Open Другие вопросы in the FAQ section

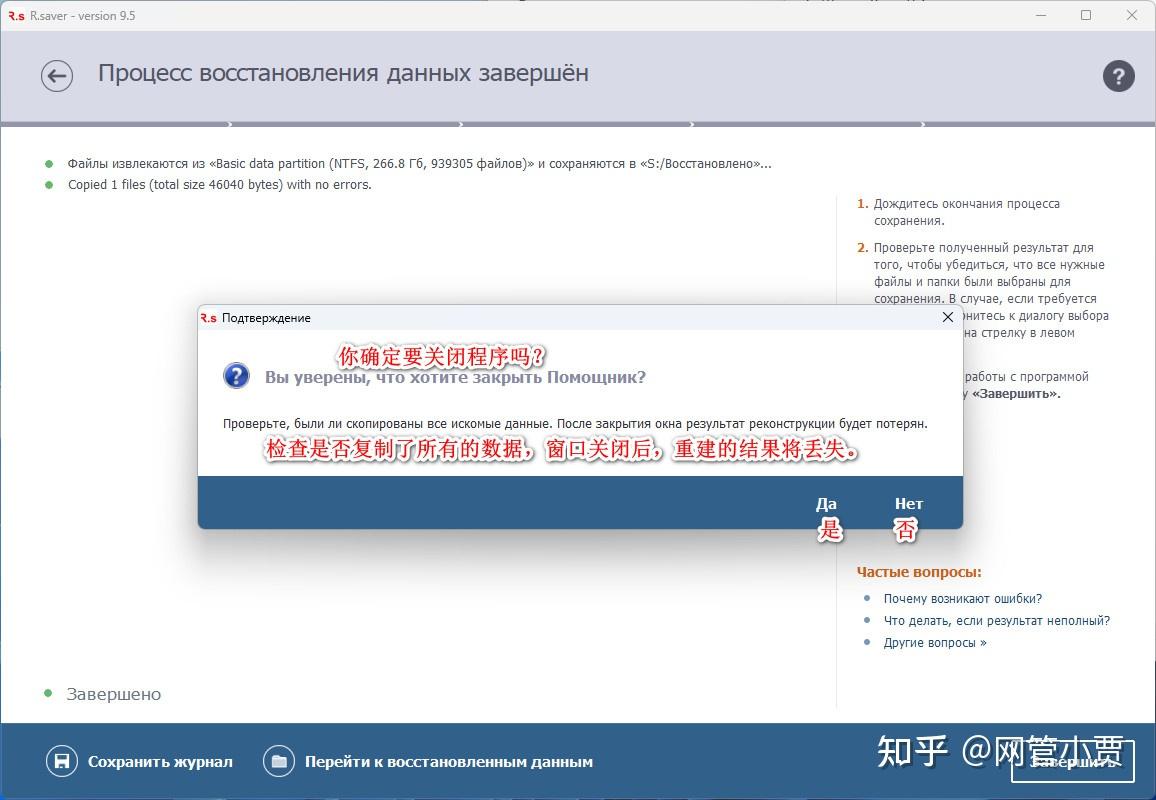pyautogui.click(x=936, y=642)
